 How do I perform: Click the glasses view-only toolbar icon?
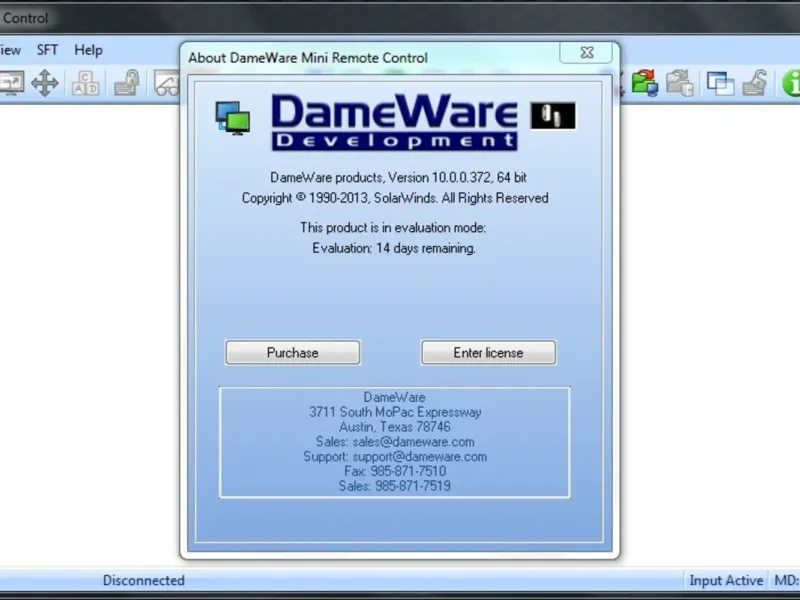167,84
